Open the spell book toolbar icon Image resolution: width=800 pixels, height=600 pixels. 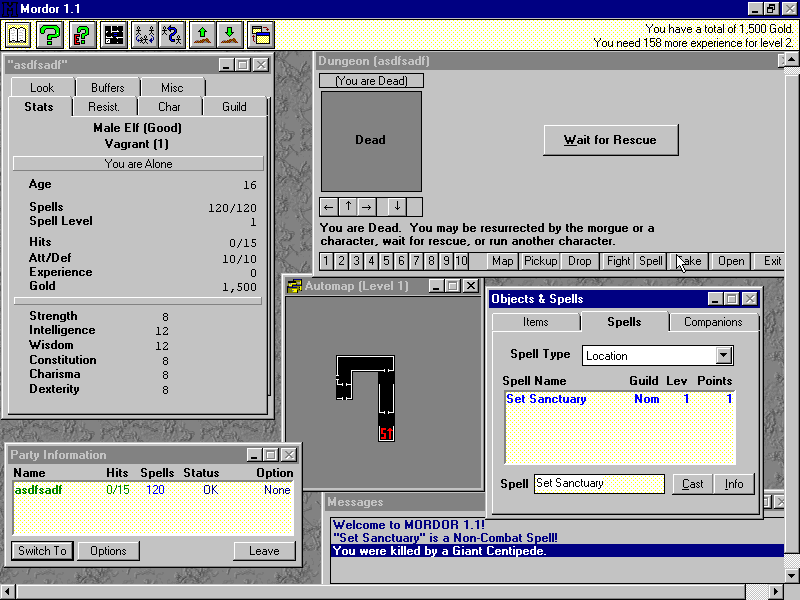coord(18,35)
